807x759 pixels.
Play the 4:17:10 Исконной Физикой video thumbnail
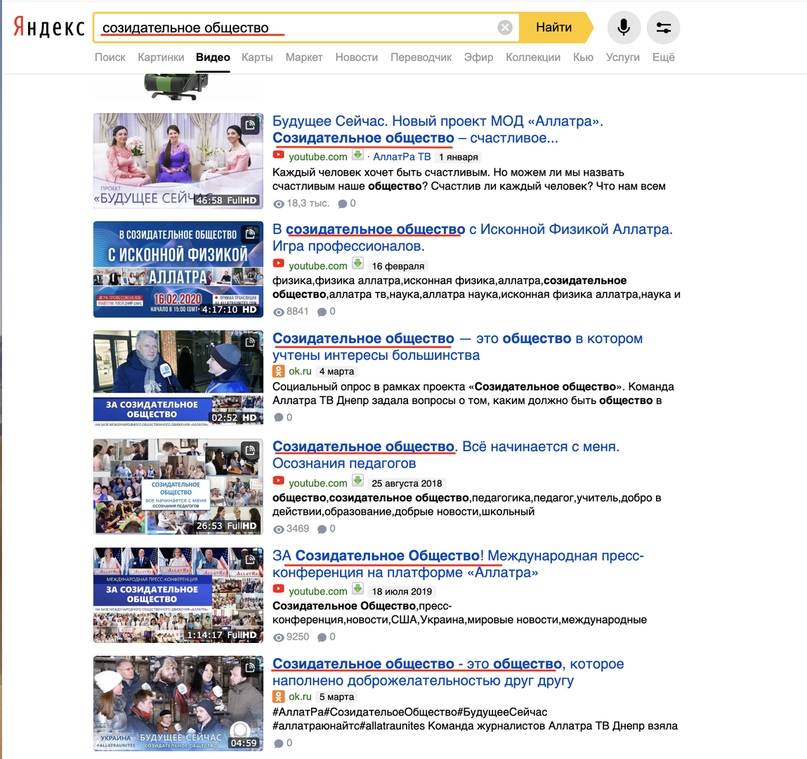[178, 269]
